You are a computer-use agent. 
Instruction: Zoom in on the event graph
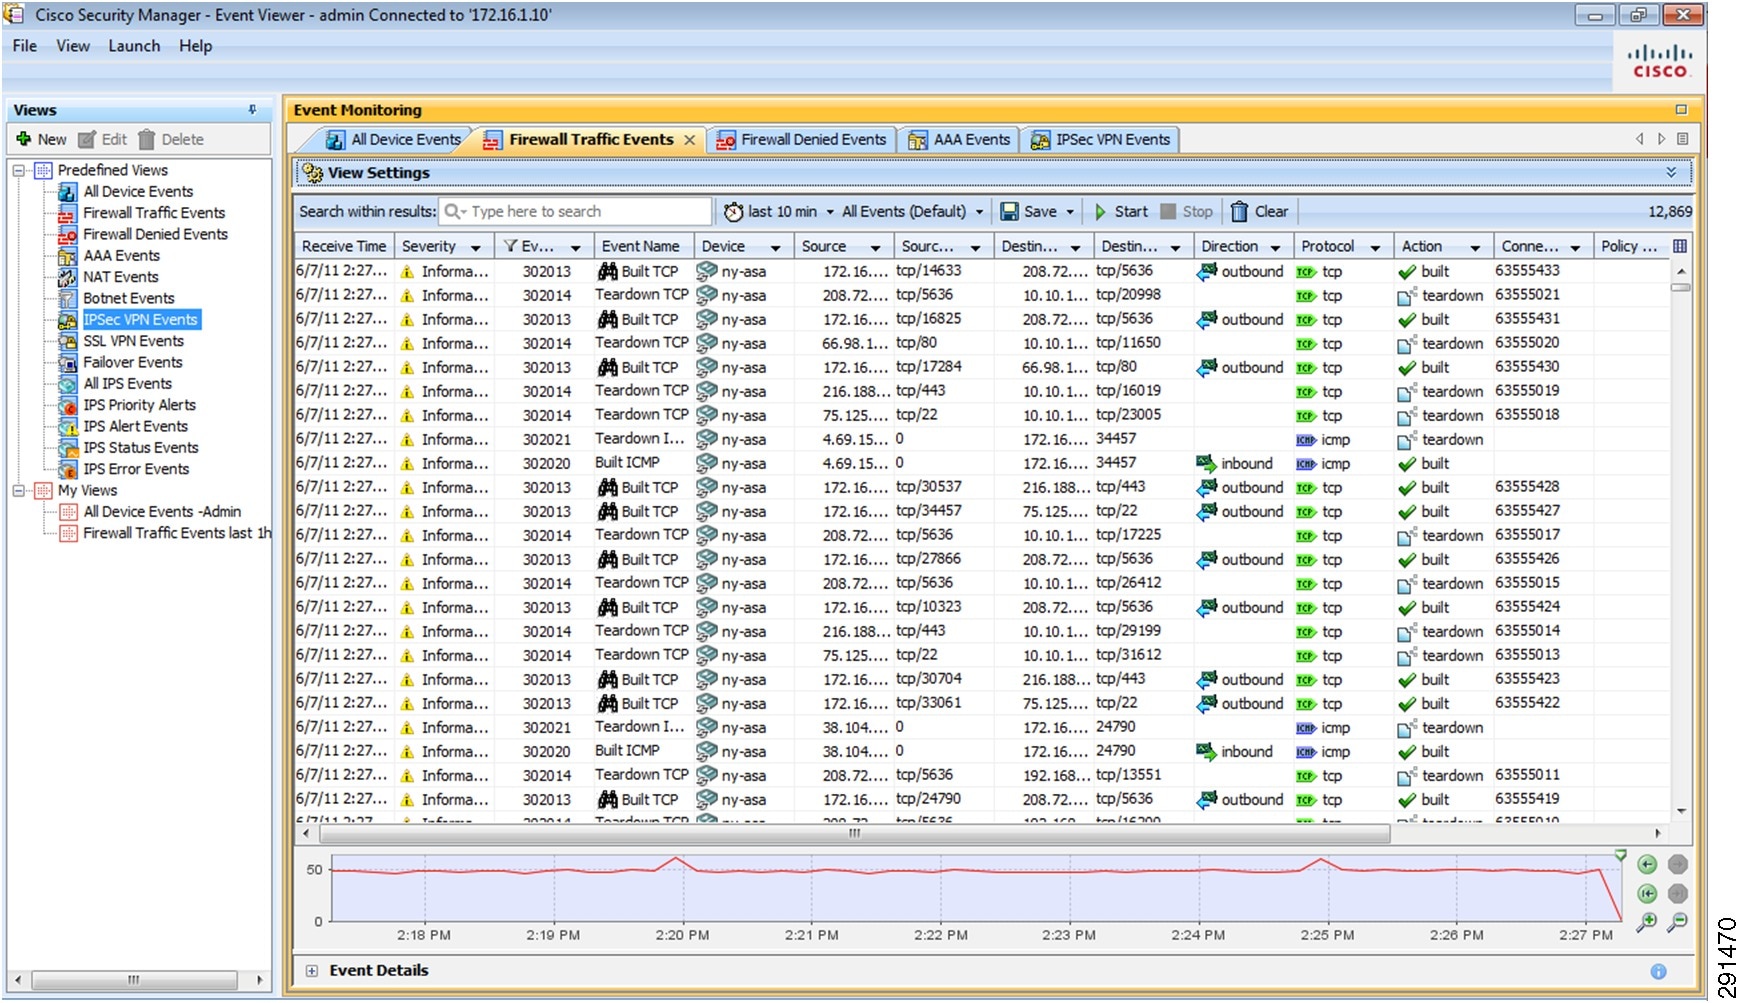pos(1647,922)
